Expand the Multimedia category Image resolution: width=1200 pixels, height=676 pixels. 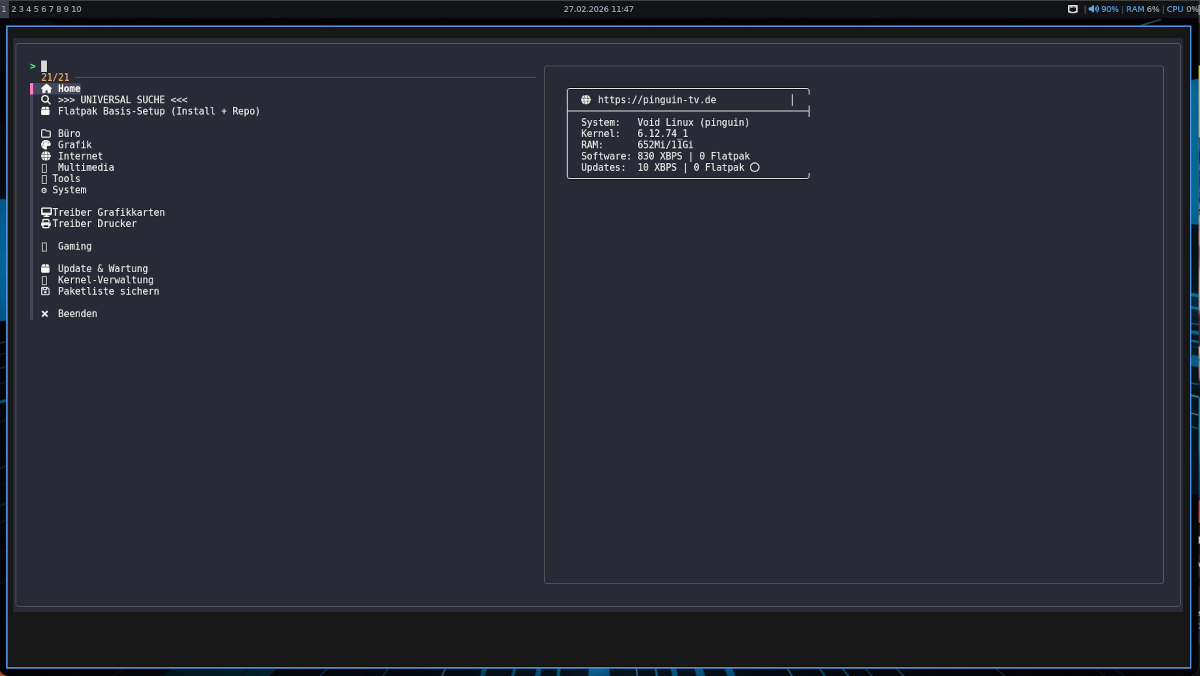[85, 167]
